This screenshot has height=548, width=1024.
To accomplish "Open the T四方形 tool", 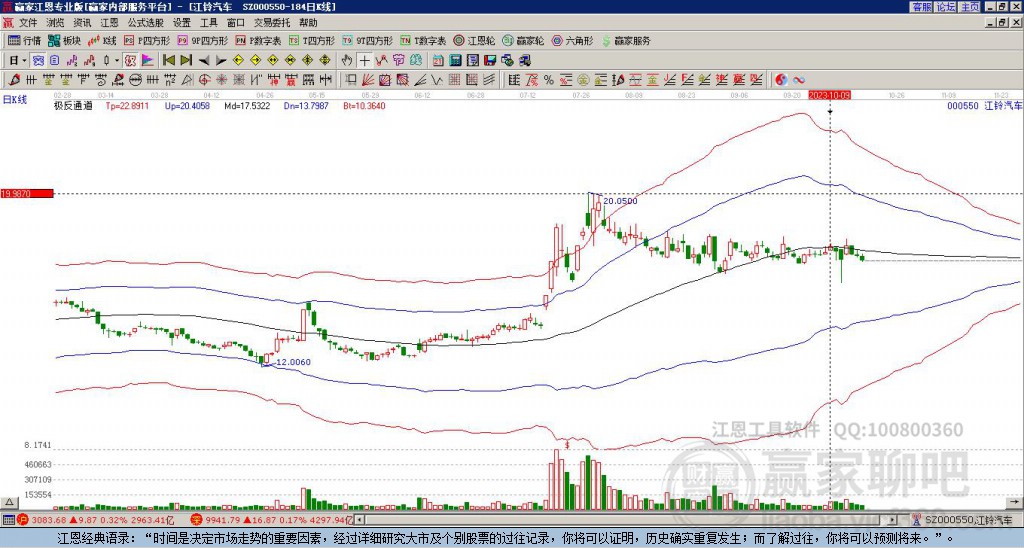I will (x=312, y=40).
